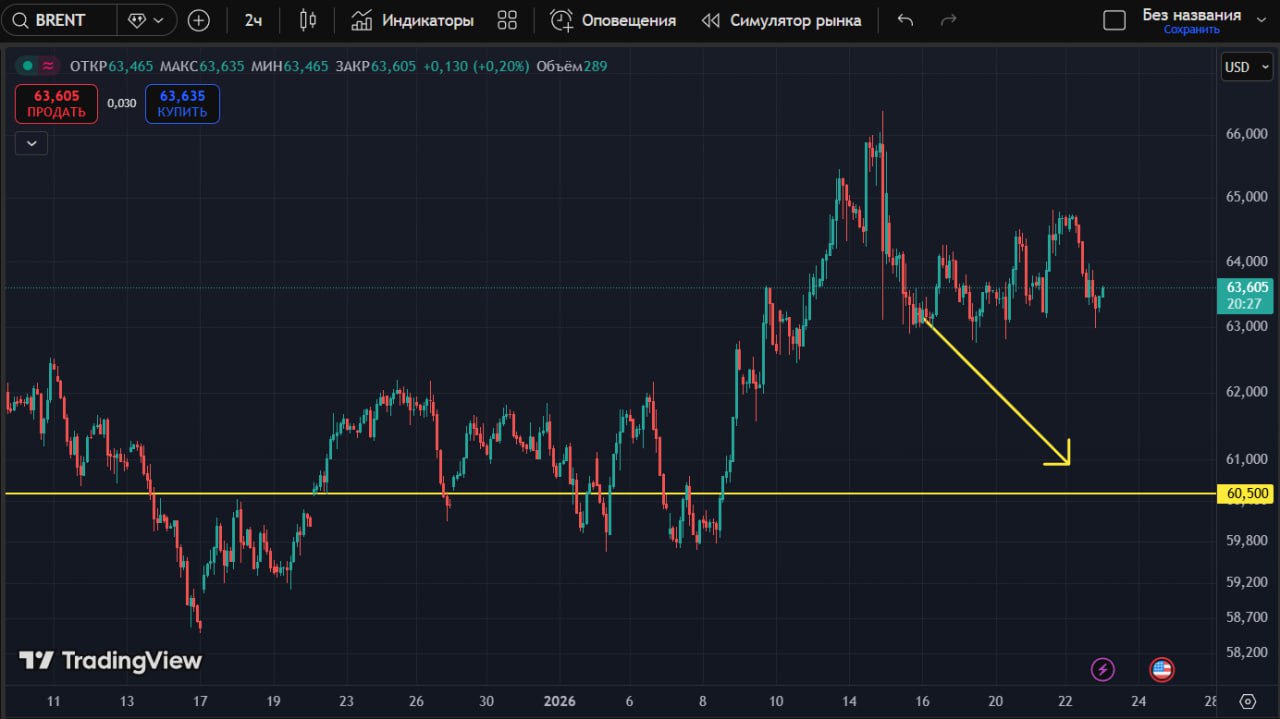Open the candlestick chart type selector
This screenshot has width=1280, height=719.
(x=308, y=20)
